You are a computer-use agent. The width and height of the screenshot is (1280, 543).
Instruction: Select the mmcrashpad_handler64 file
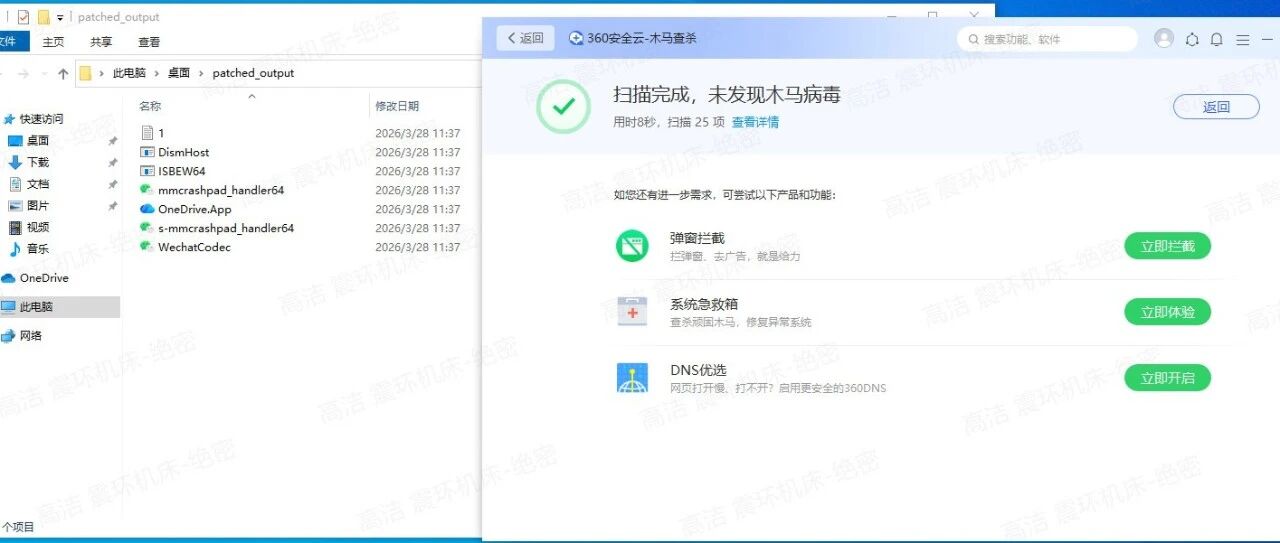[x=212, y=190]
